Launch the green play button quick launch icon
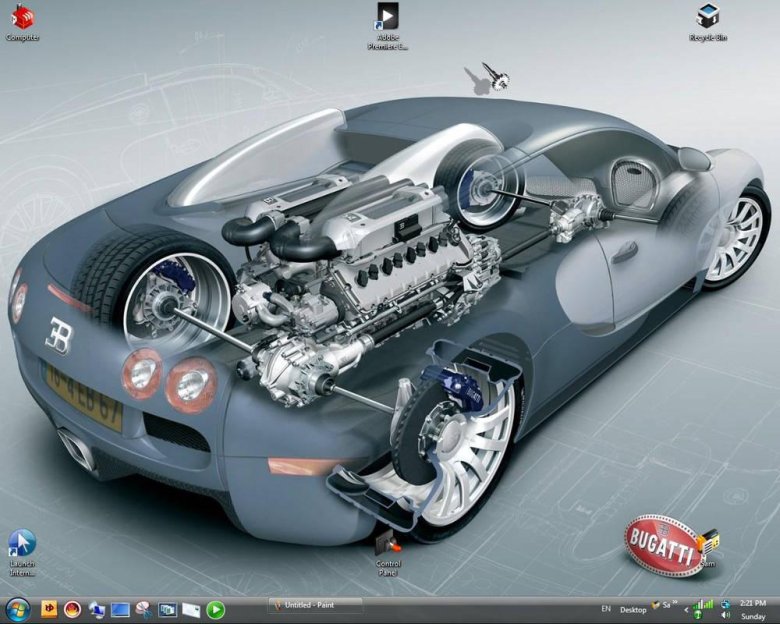The width and height of the screenshot is (780, 624). coord(215,609)
